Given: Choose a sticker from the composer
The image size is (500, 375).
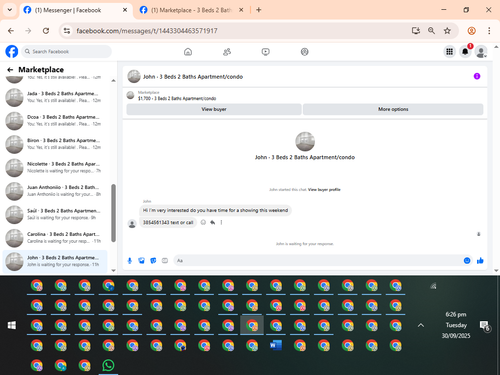Looking at the screenshot, I should tap(153, 261).
